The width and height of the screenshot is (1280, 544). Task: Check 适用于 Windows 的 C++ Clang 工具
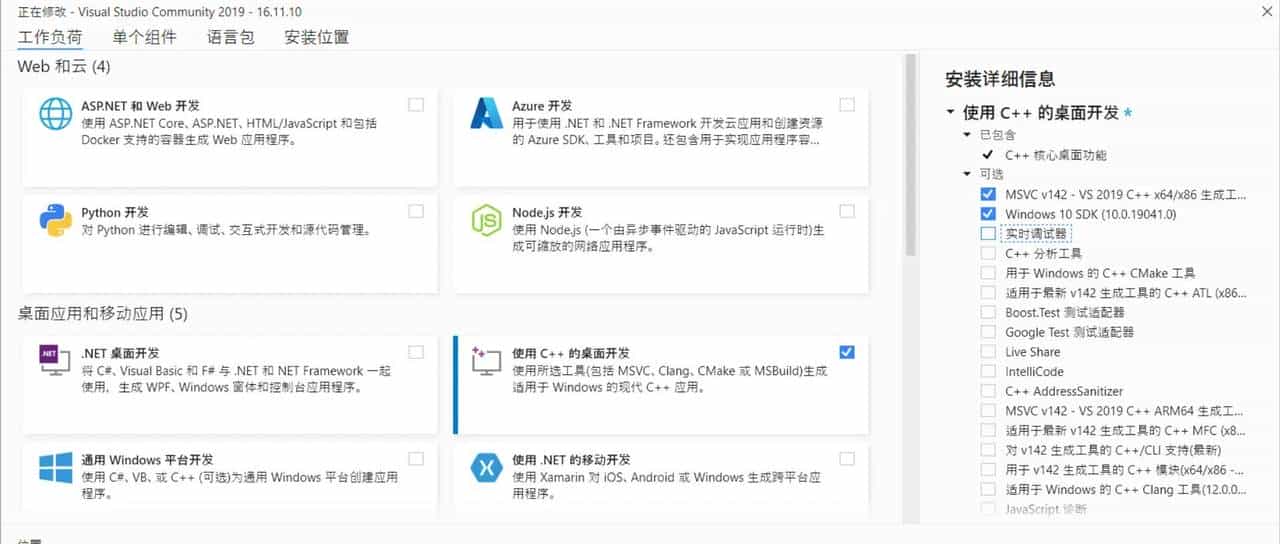[x=988, y=489]
